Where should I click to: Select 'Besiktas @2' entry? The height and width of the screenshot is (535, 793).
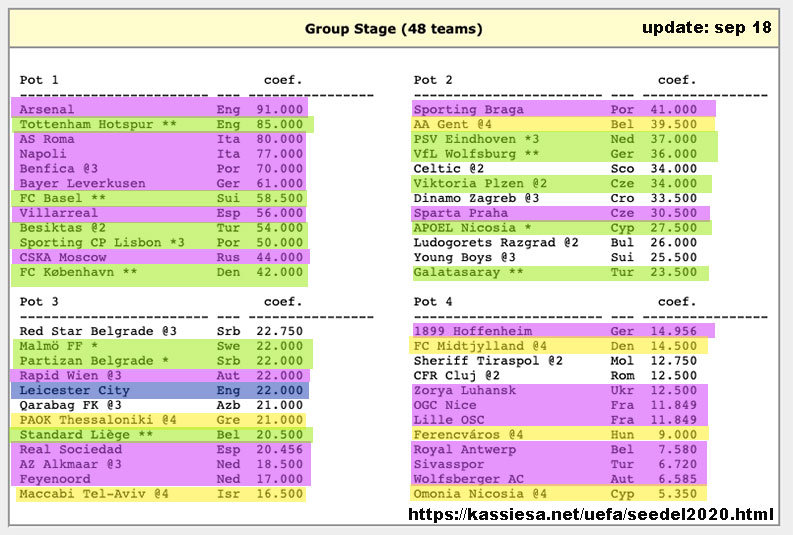tap(63, 228)
